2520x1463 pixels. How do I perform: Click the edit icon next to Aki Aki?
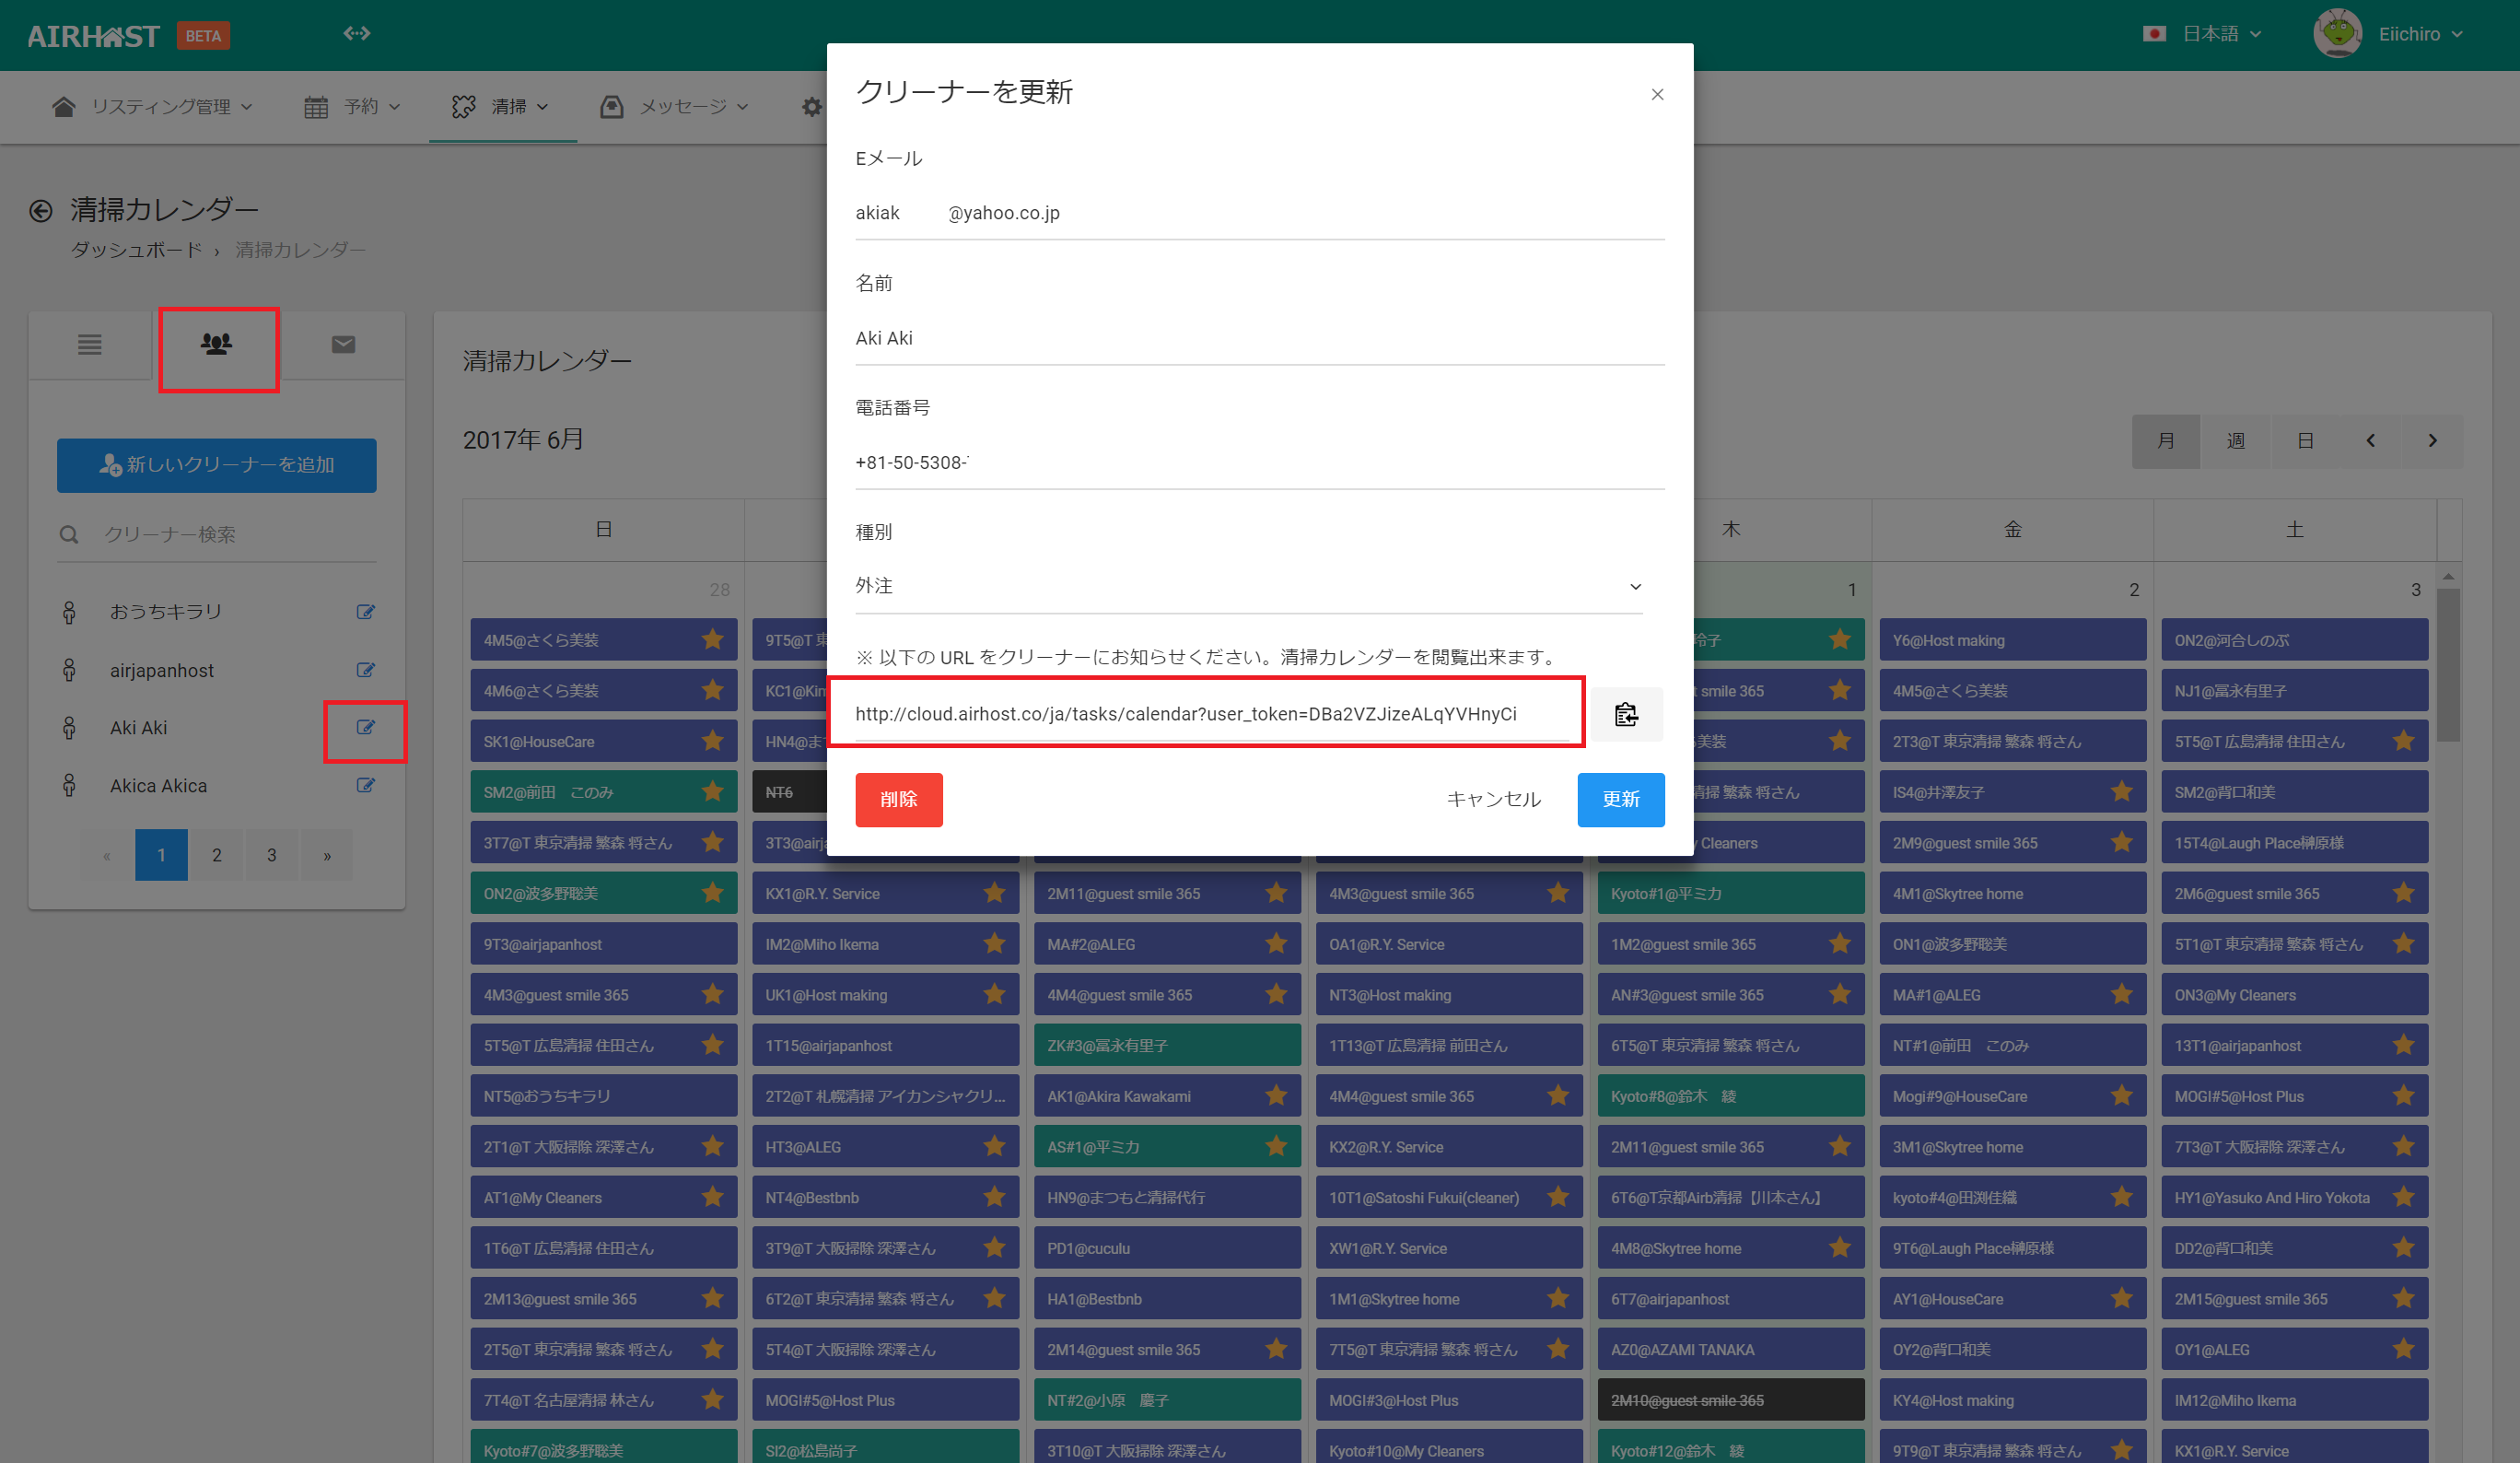(365, 728)
